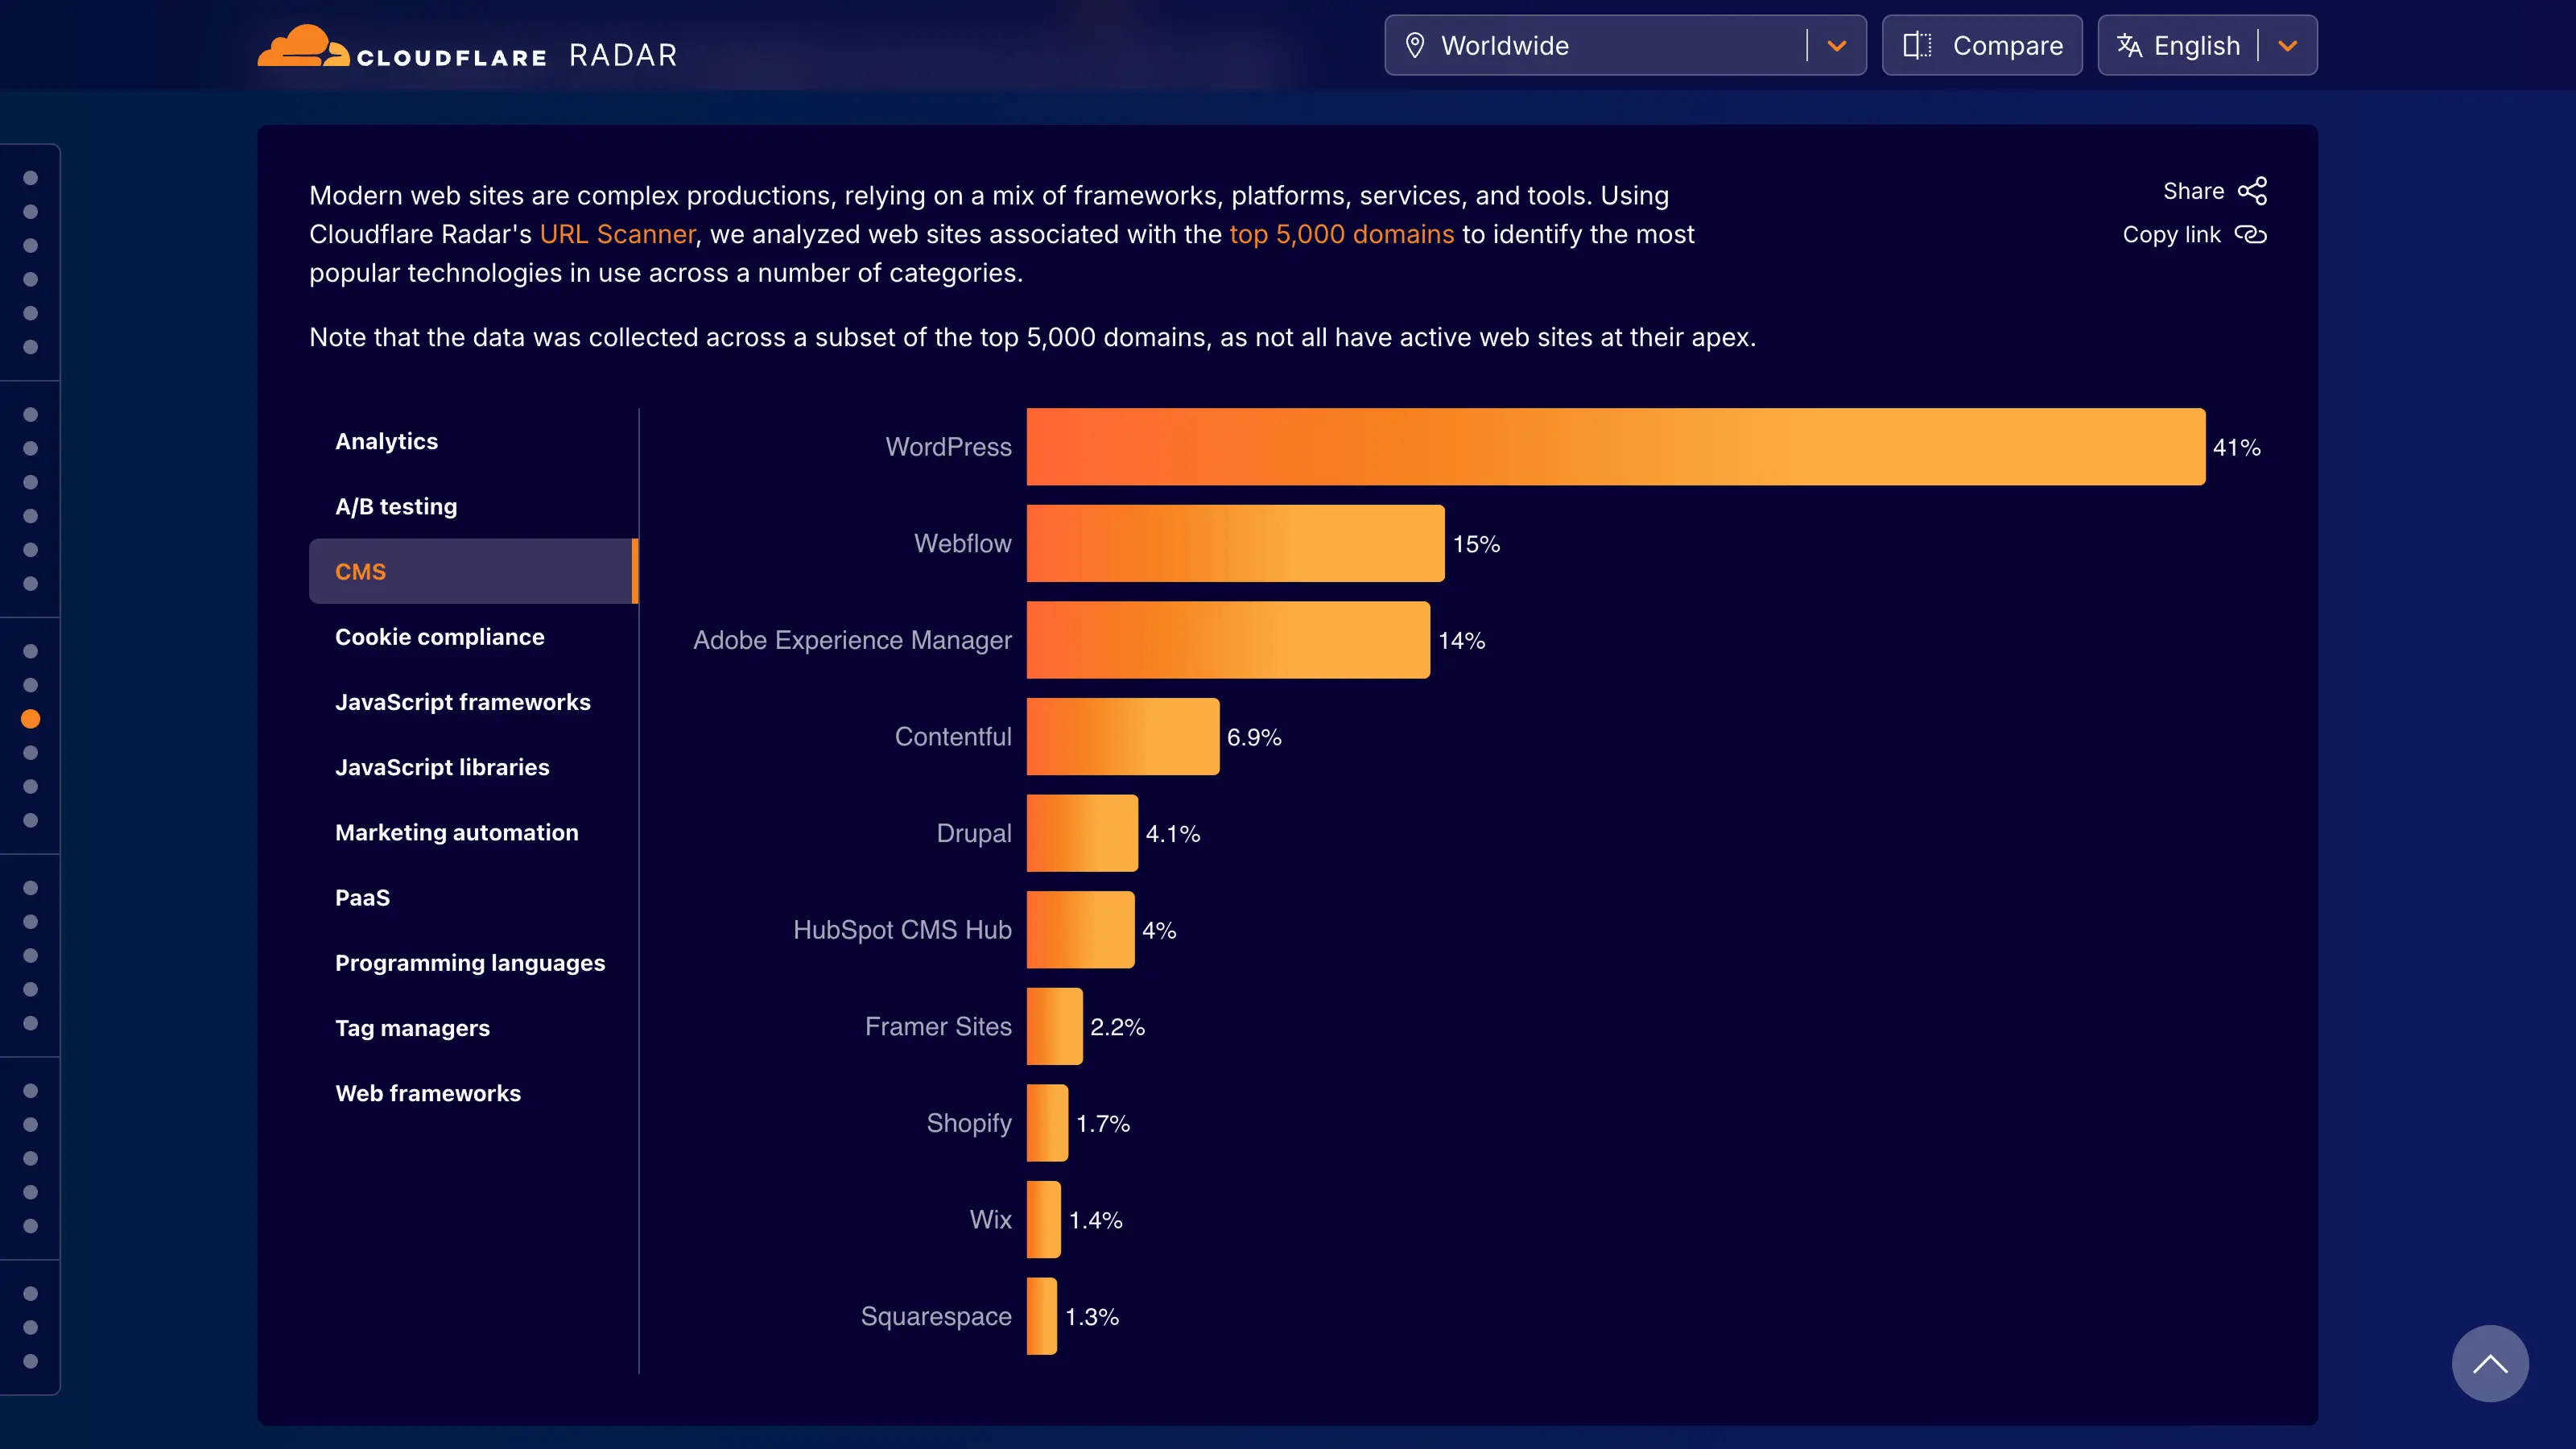Click the Share text link

tap(2193, 191)
